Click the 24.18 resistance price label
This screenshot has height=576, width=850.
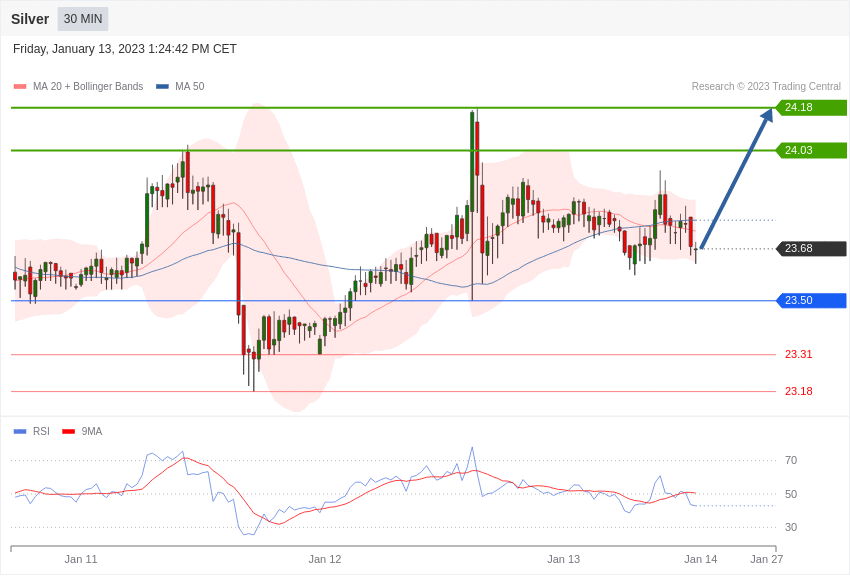812,107
